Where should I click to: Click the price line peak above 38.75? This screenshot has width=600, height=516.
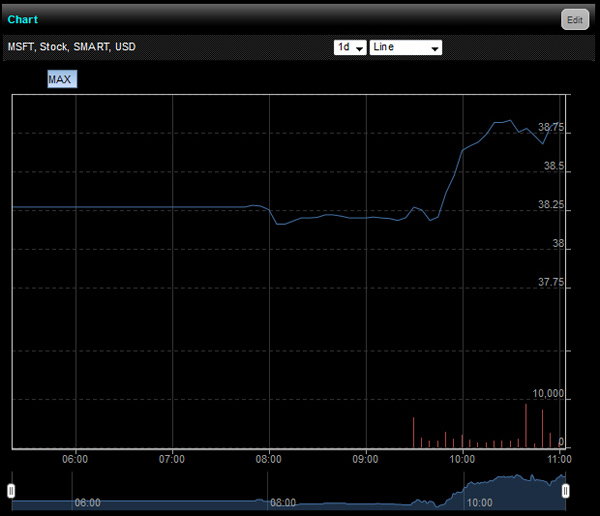click(511, 121)
